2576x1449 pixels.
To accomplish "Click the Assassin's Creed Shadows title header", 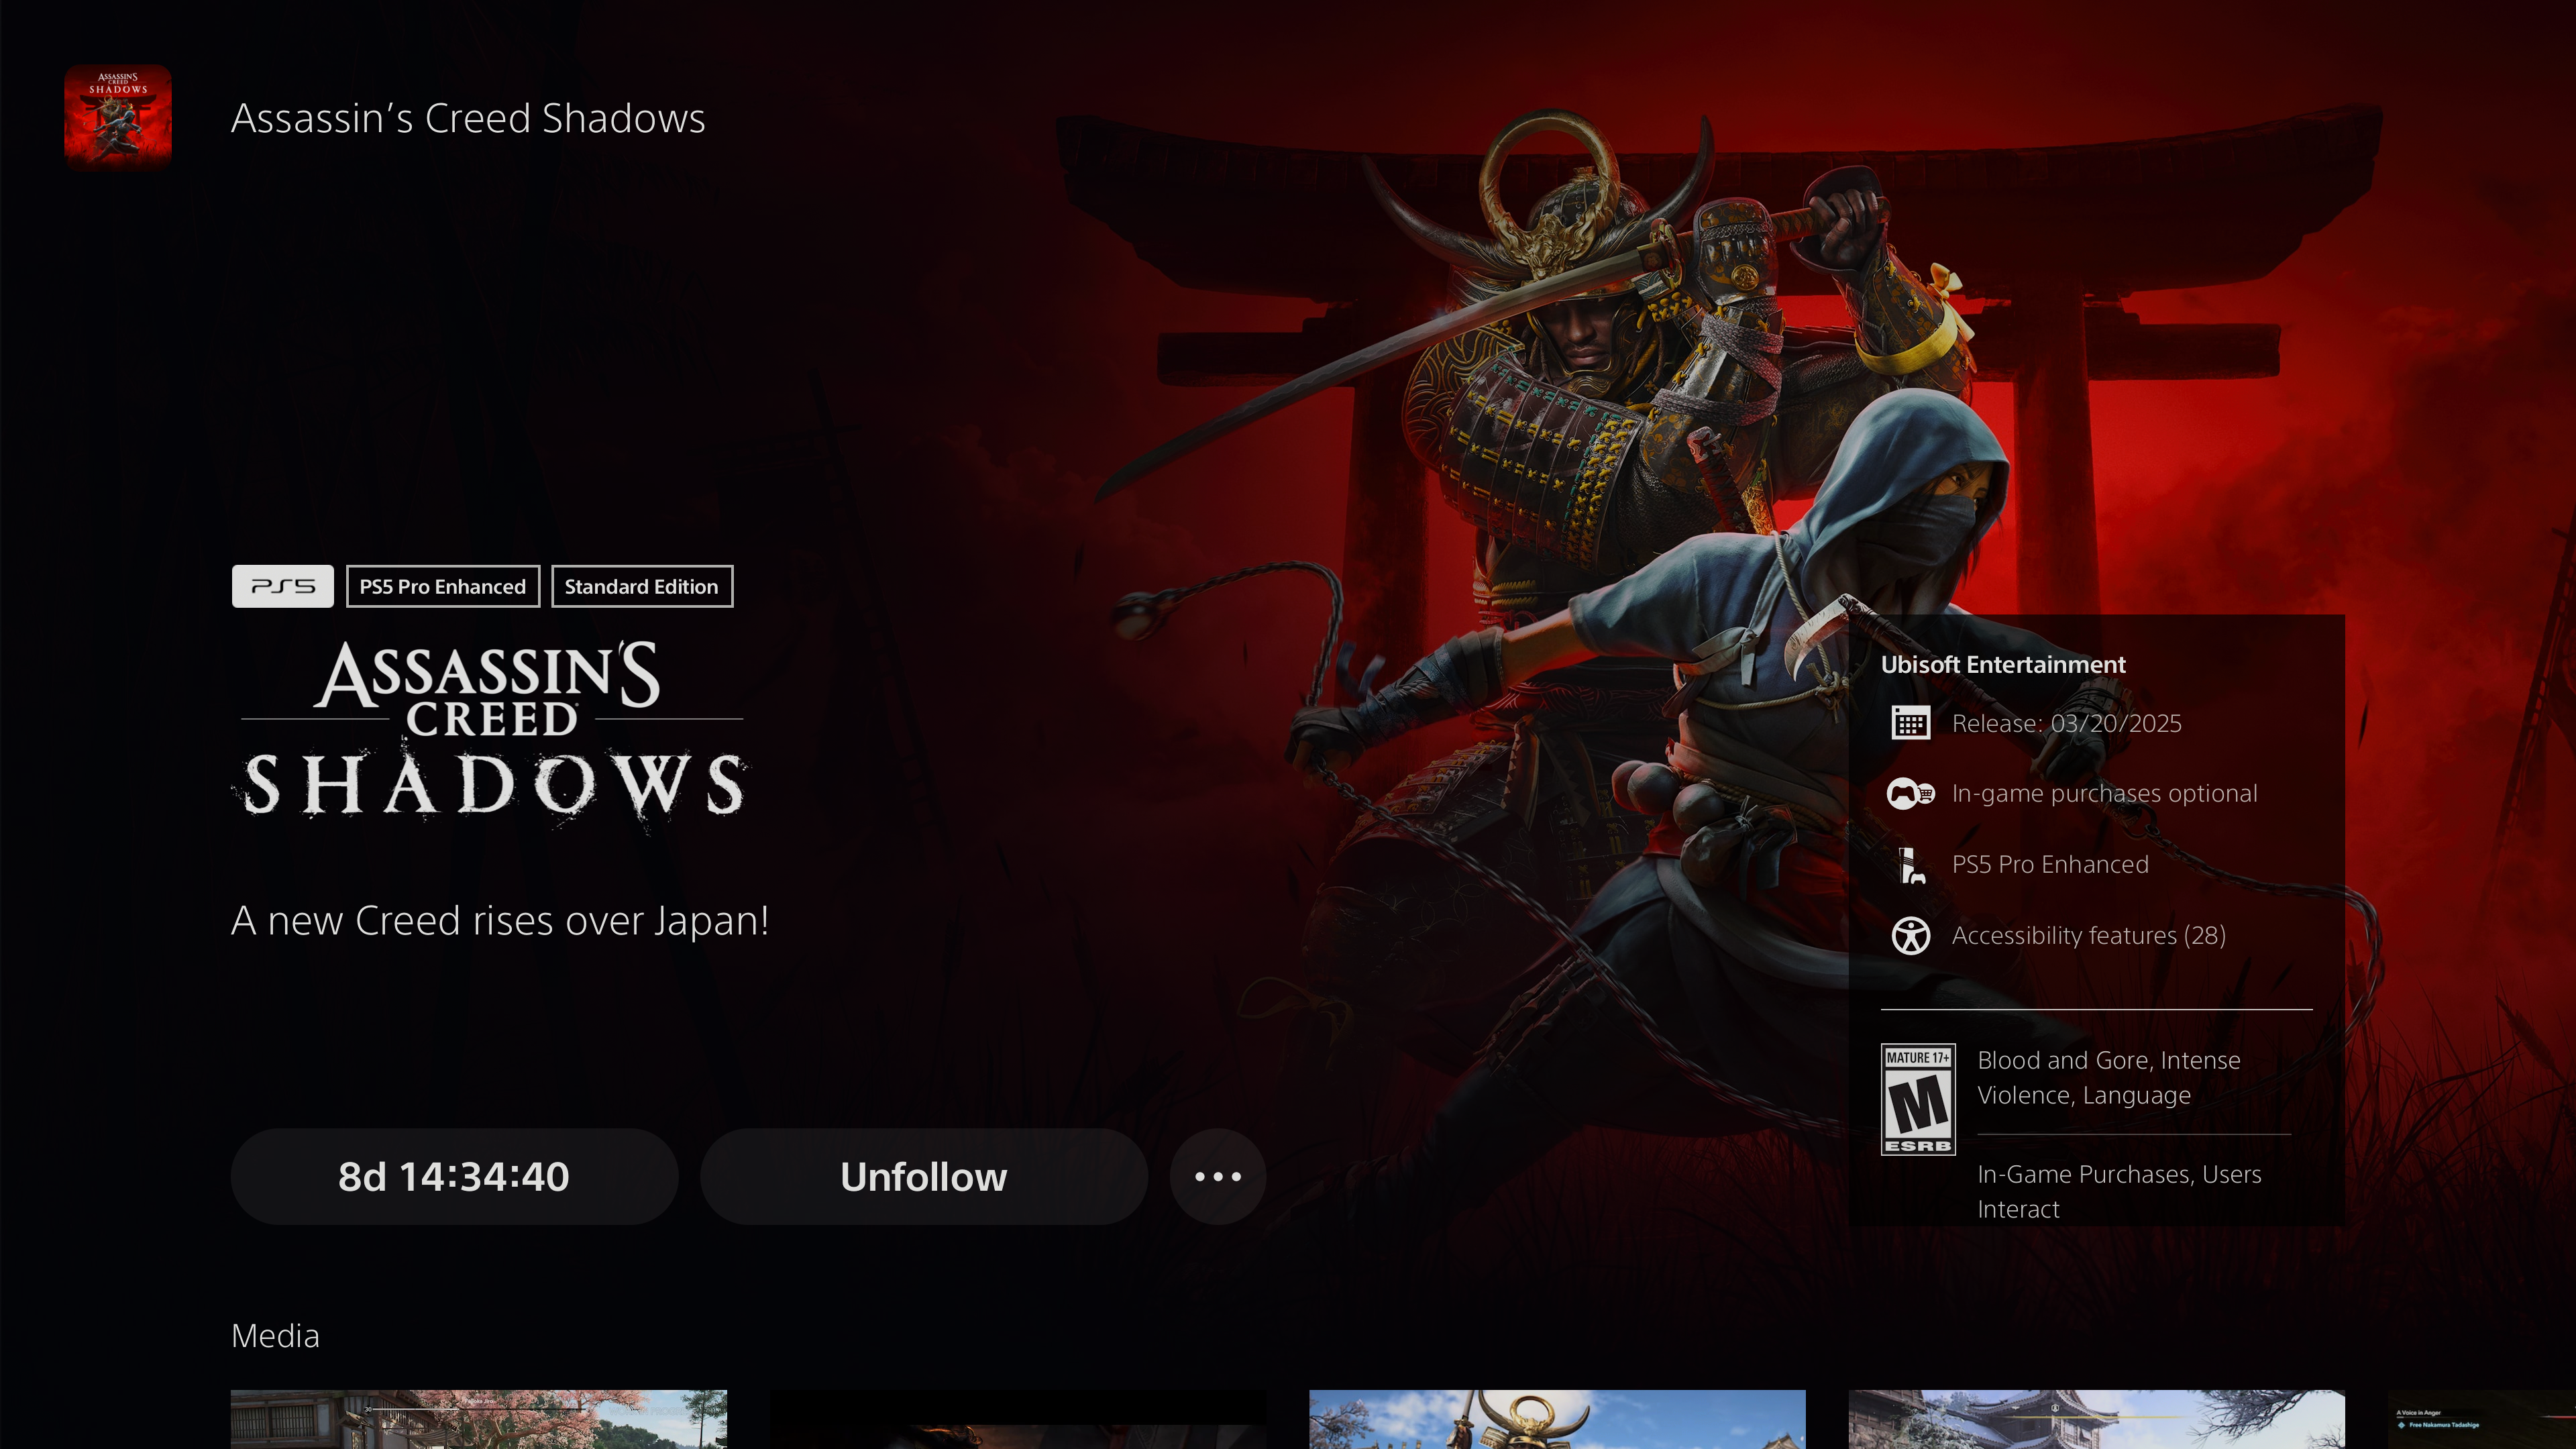I will point(468,118).
